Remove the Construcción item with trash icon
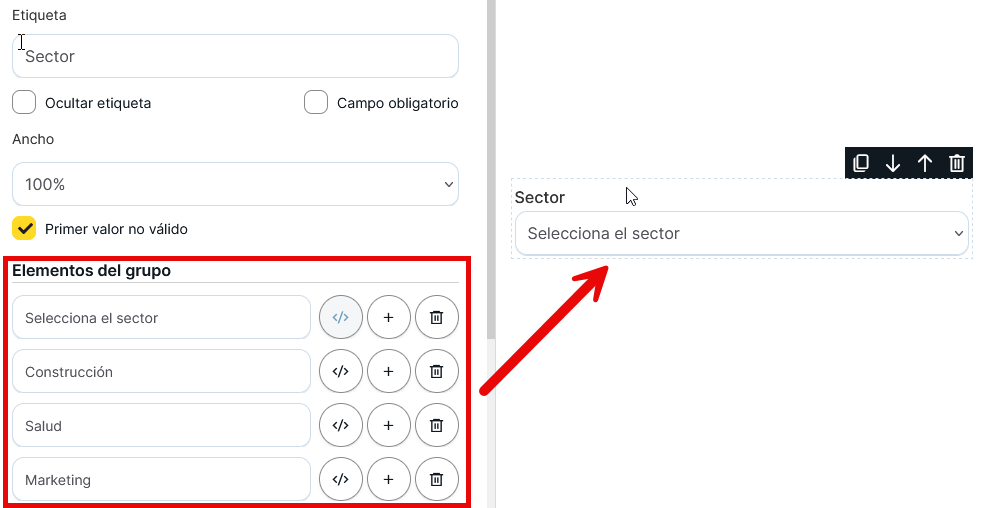Image resolution: width=1000 pixels, height=508 pixels. pos(436,371)
